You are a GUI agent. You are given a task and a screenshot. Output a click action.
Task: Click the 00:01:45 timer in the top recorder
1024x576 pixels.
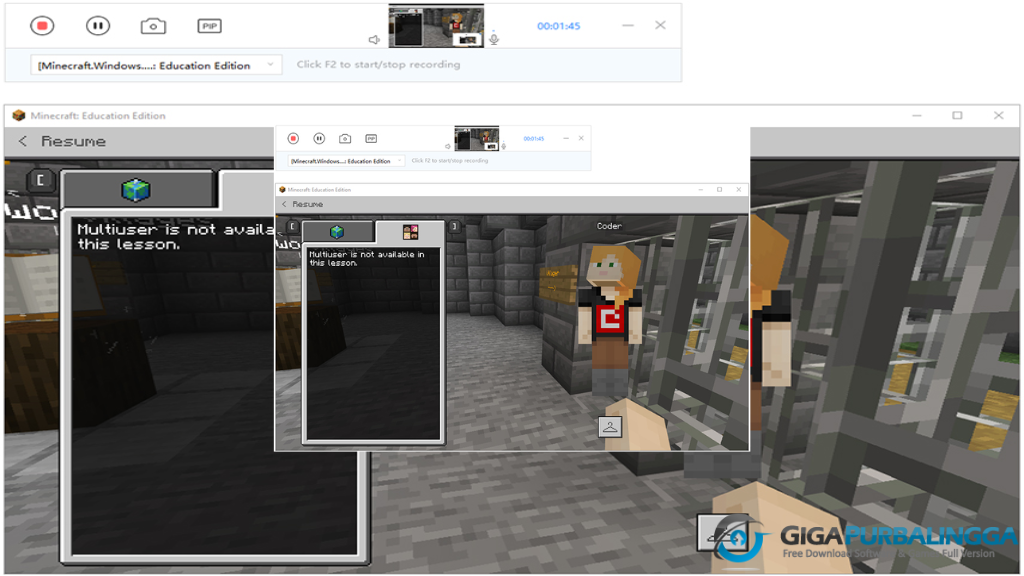(x=558, y=26)
